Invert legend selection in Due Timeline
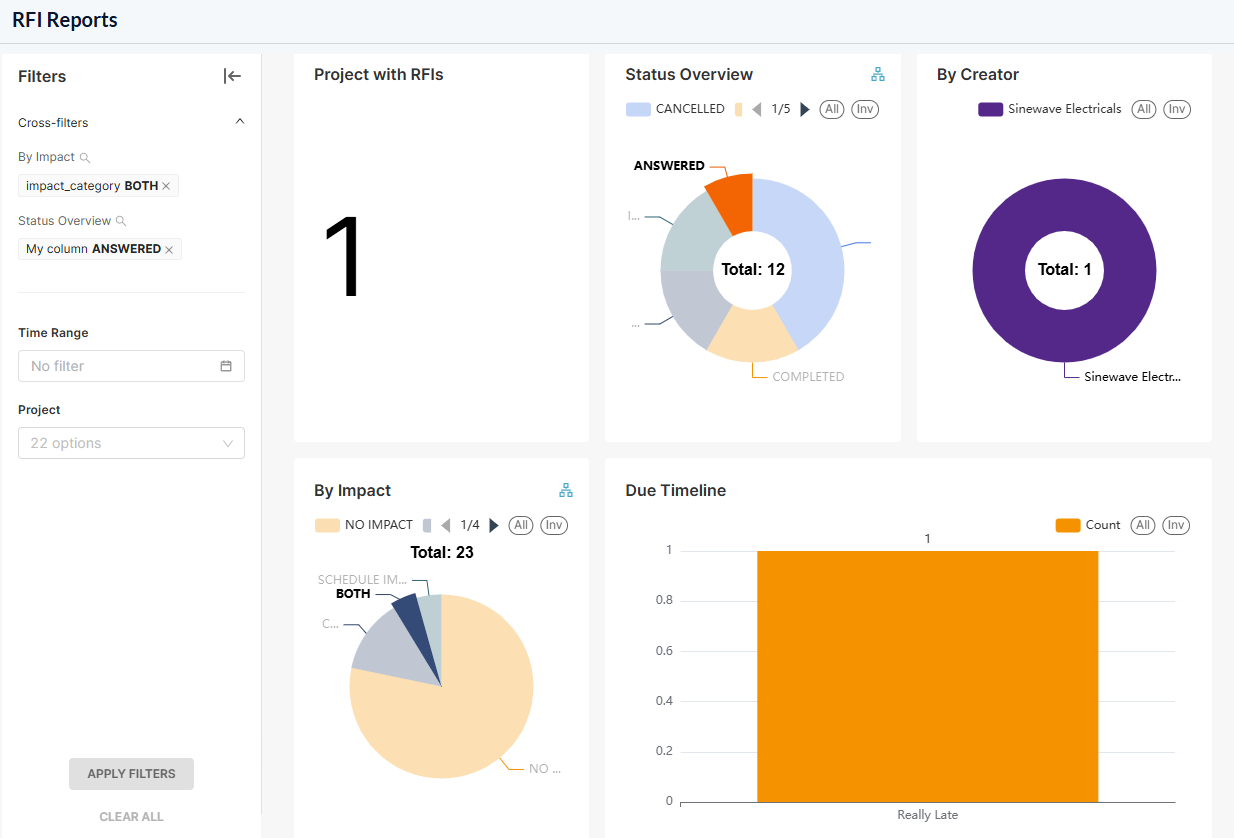 [x=1176, y=525]
